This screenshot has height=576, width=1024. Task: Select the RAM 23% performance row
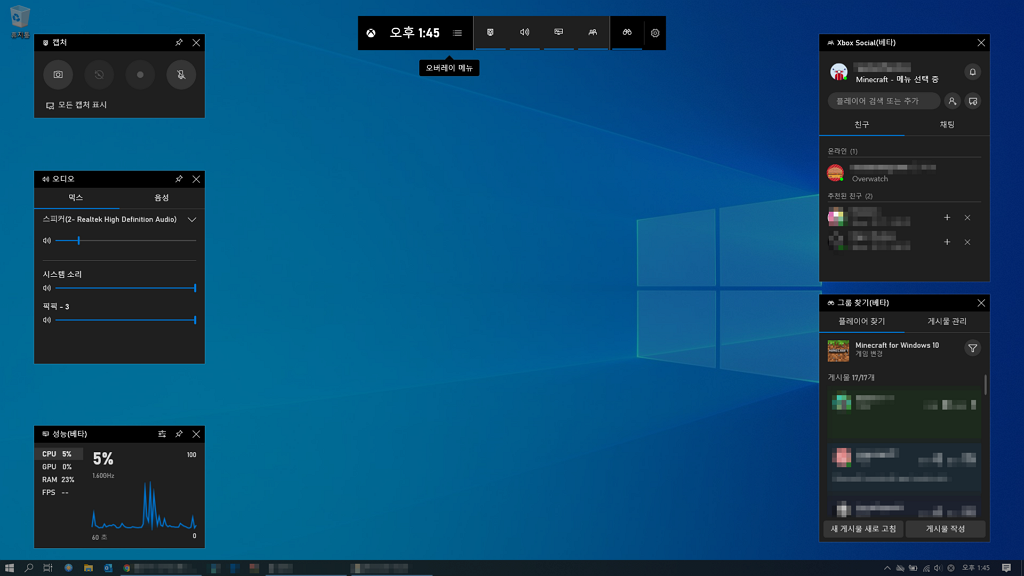click(59, 479)
